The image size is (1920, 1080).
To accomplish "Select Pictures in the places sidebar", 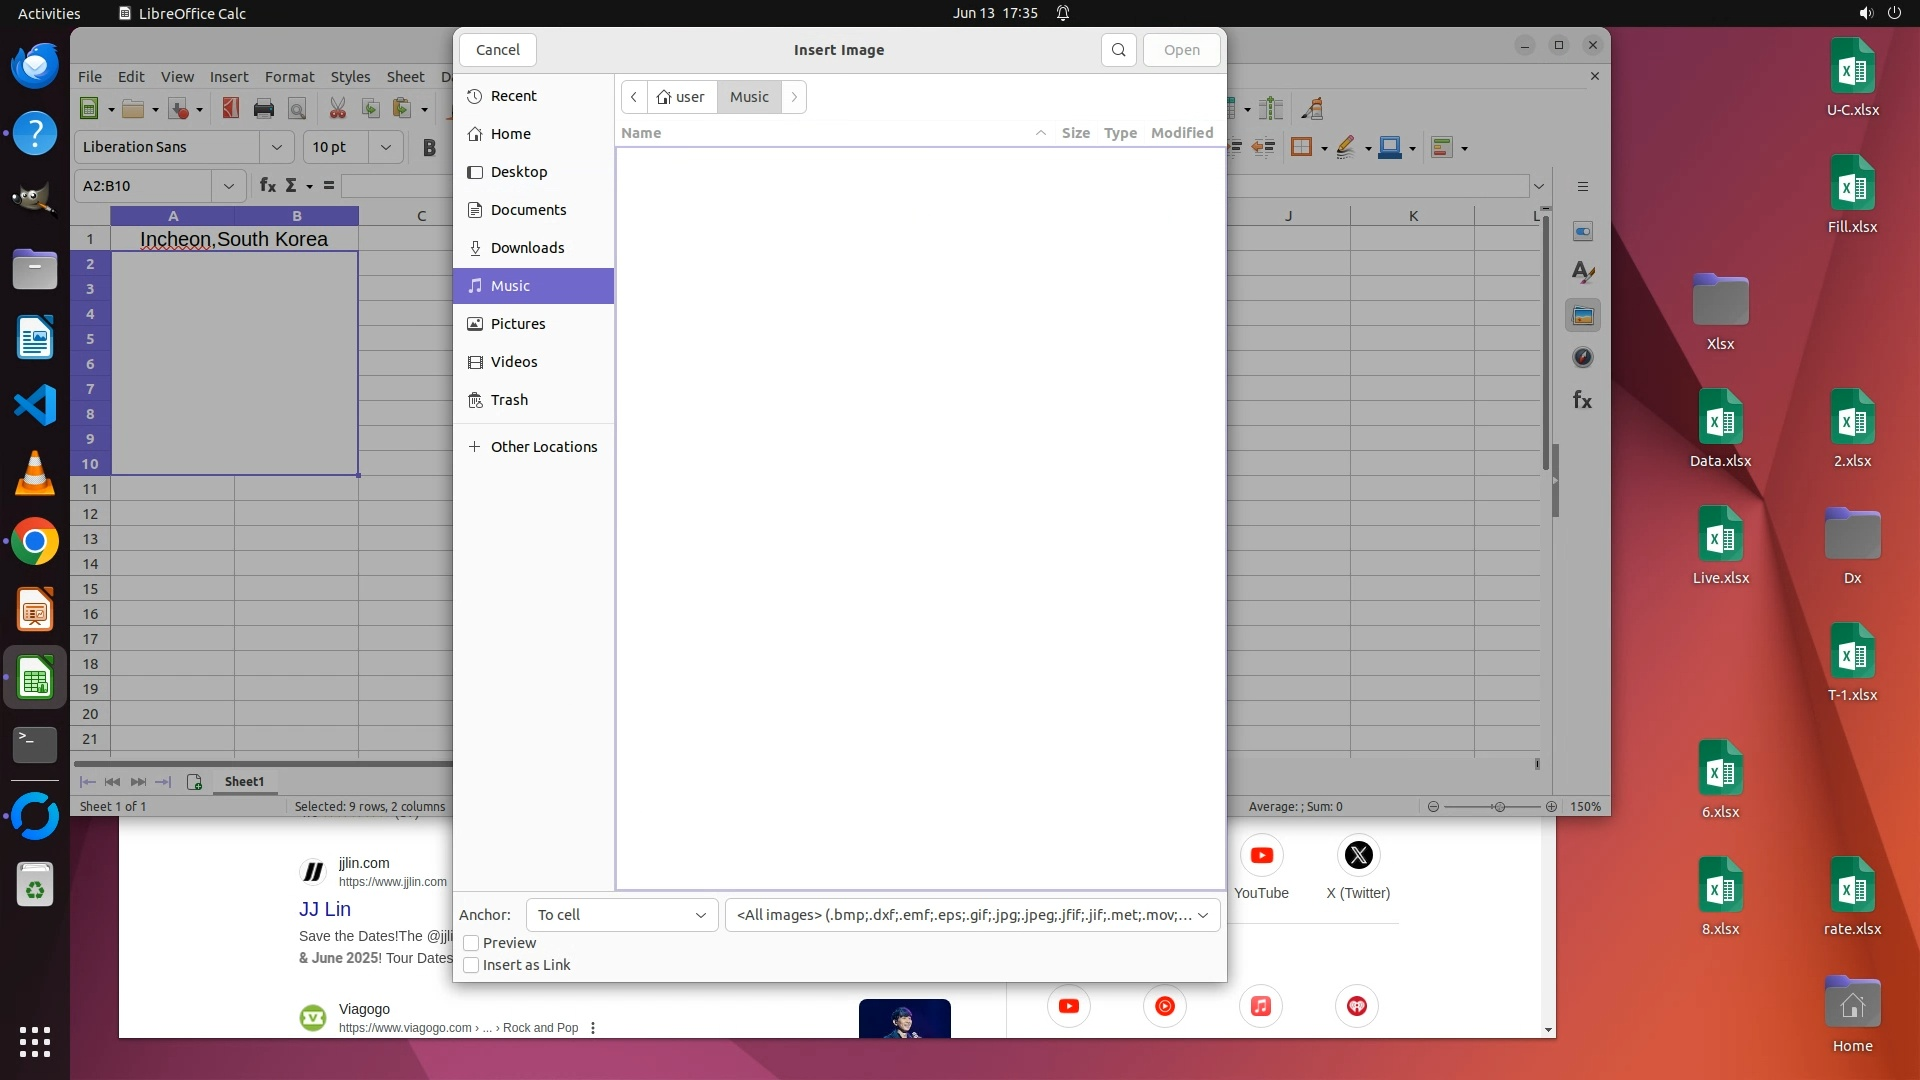I will (x=518, y=324).
